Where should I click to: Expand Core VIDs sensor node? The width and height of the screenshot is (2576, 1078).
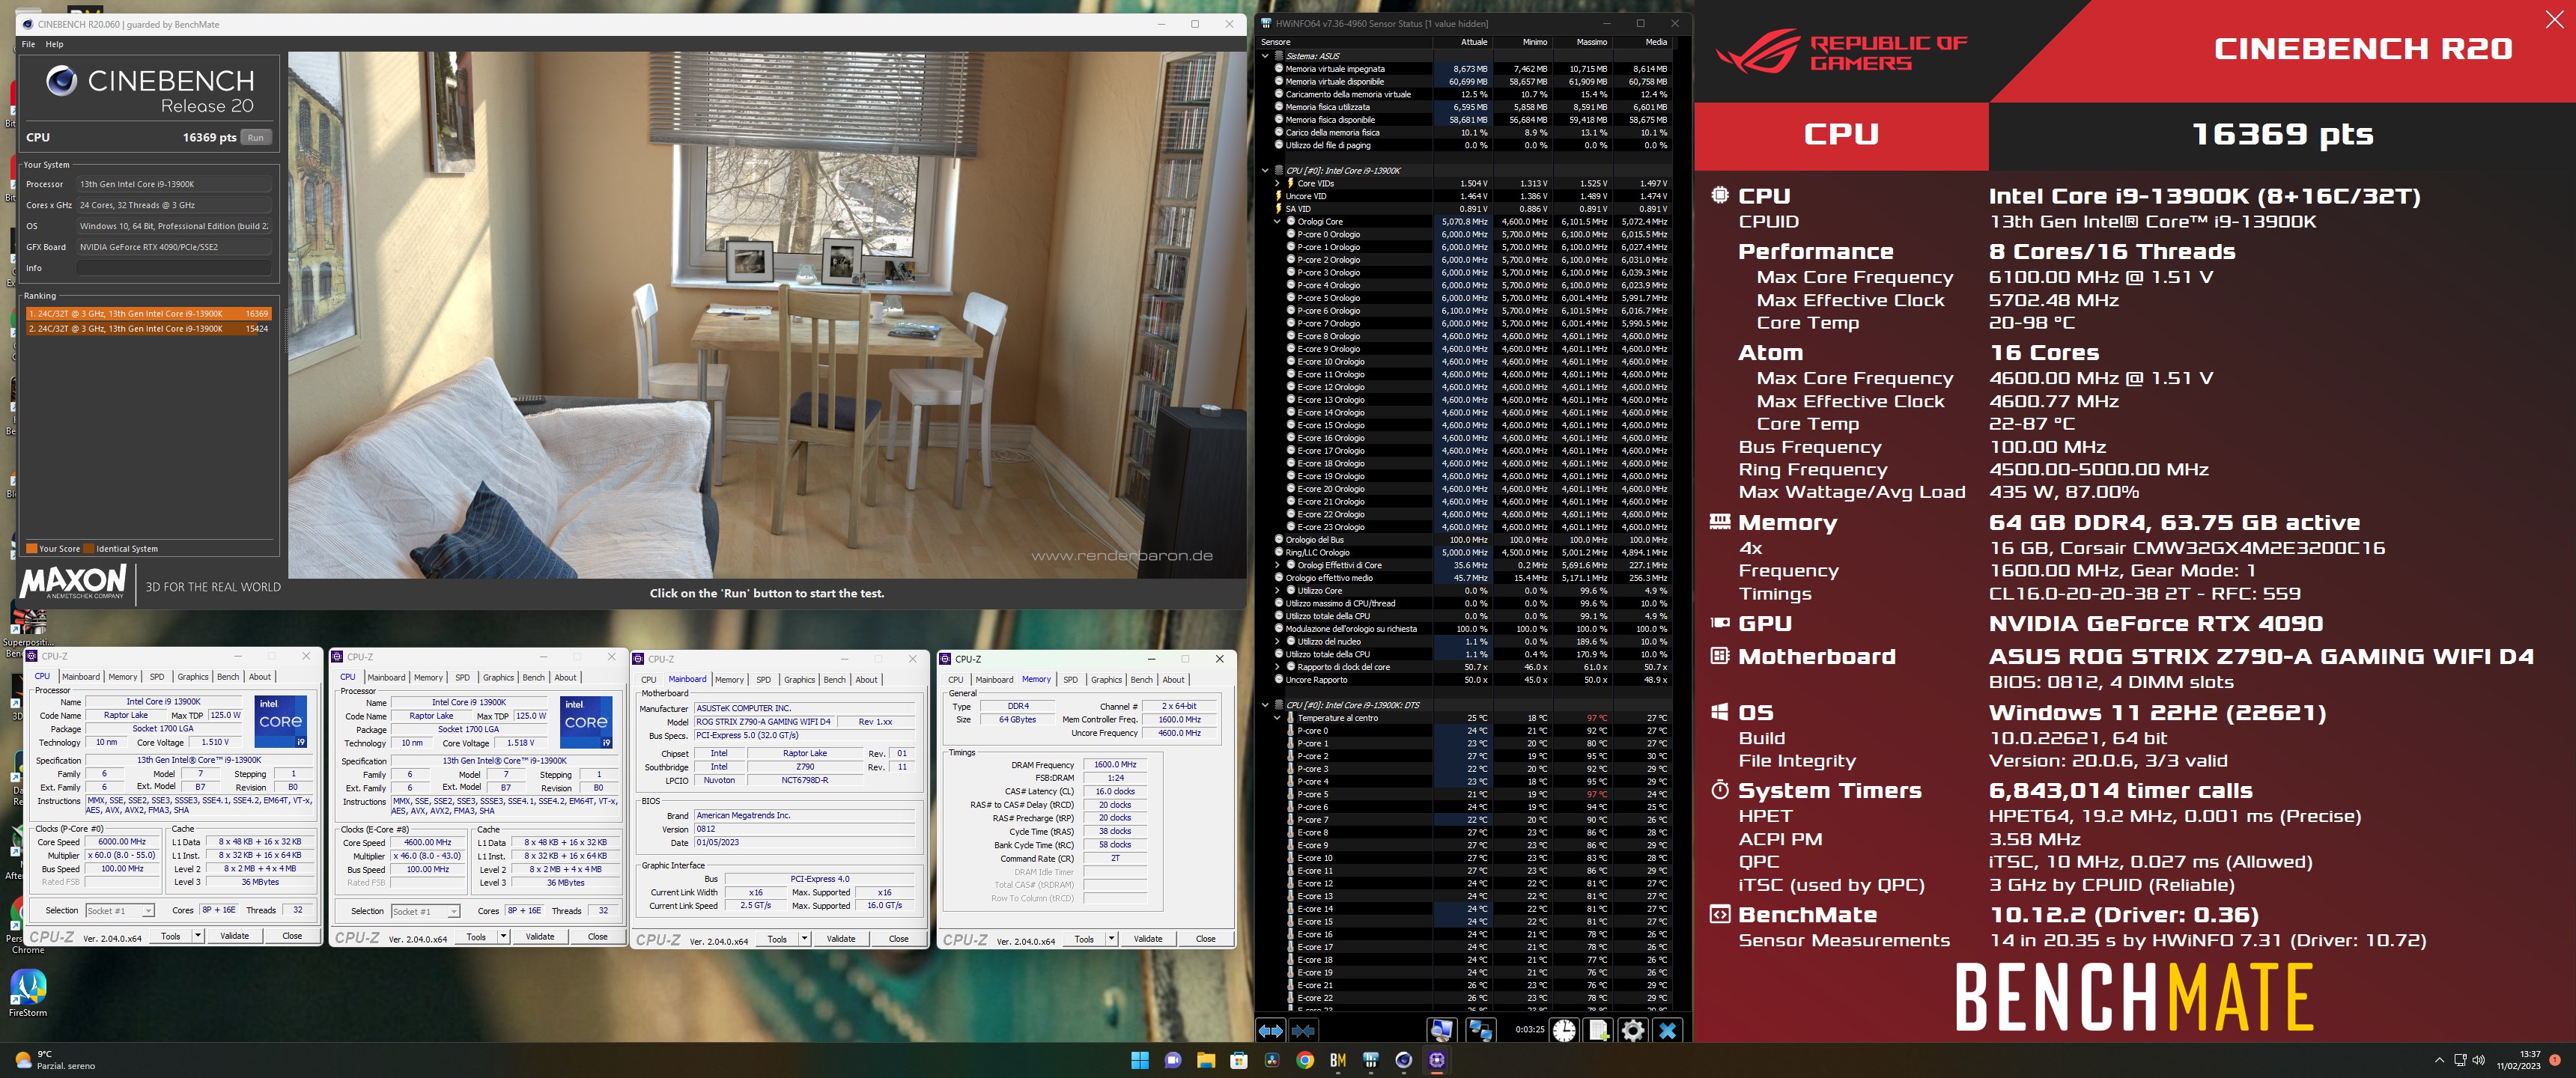1277,183
